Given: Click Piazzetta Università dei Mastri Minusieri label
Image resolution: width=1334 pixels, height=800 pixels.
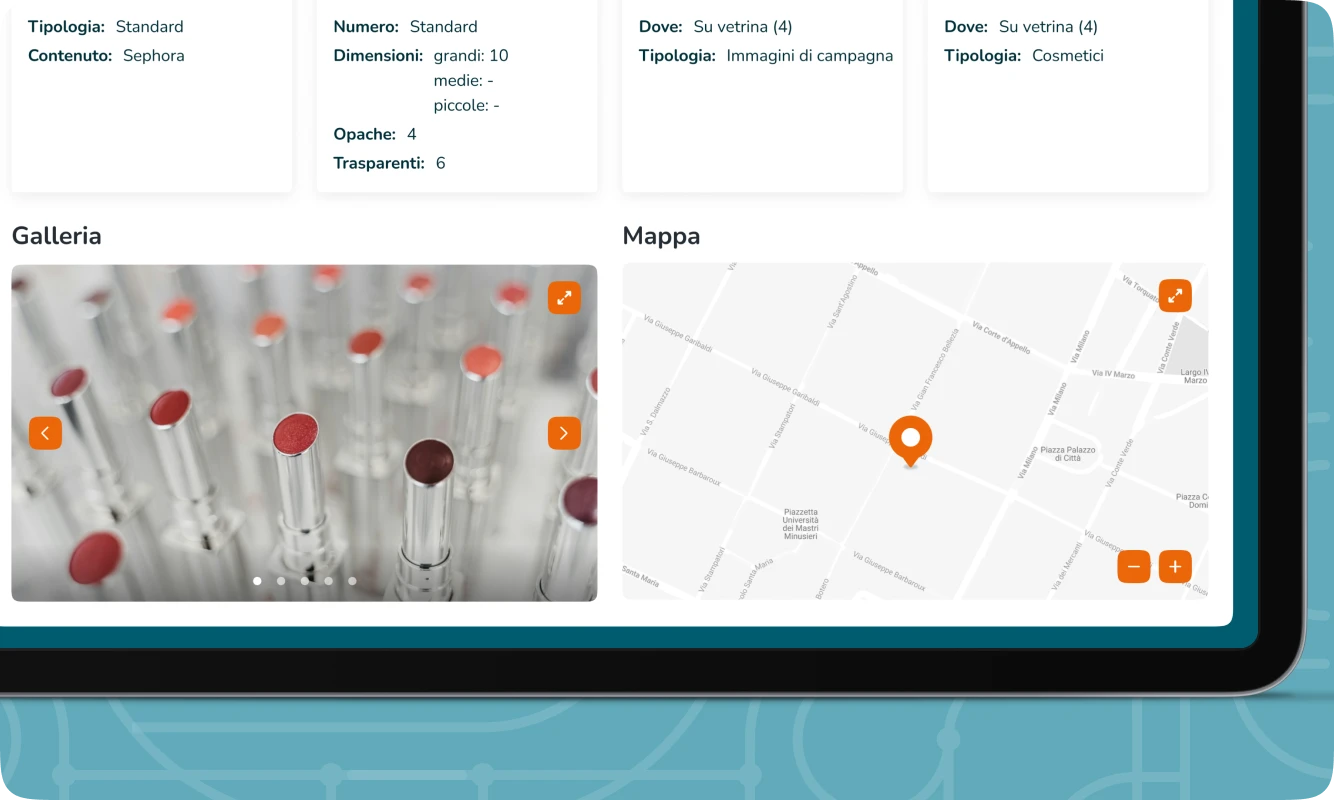Looking at the screenshot, I should coord(800,524).
